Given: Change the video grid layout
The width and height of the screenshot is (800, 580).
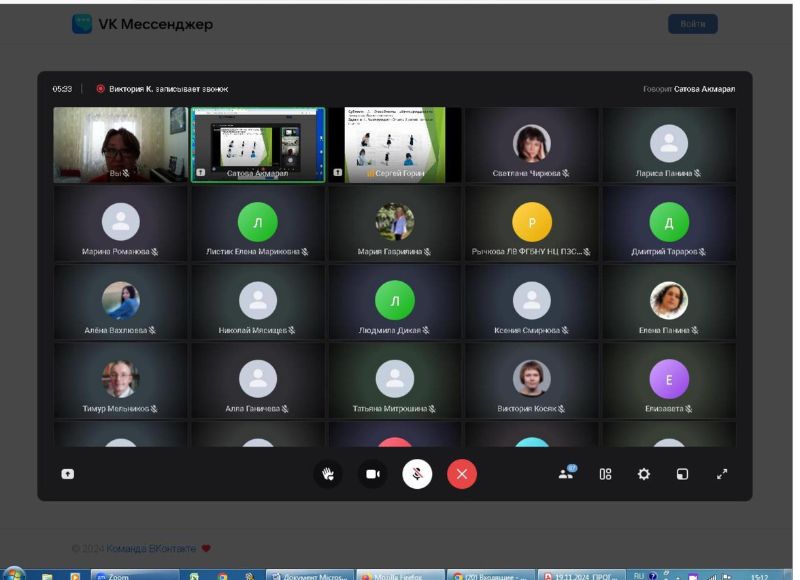Looking at the screenshot, I should coord(605,474).
